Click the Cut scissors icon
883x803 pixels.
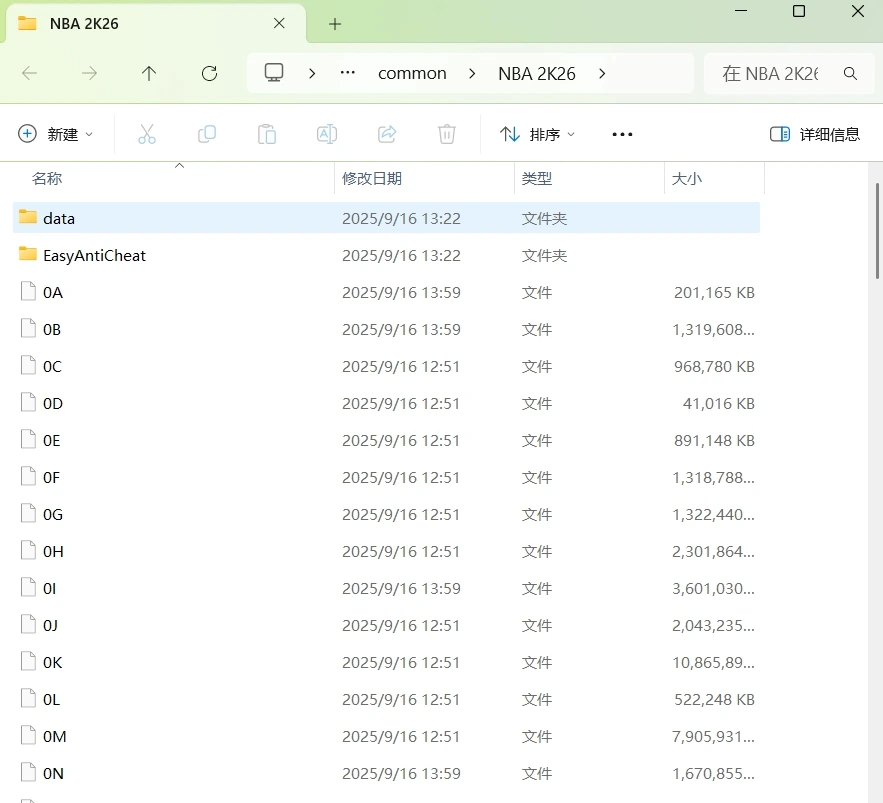147,134
